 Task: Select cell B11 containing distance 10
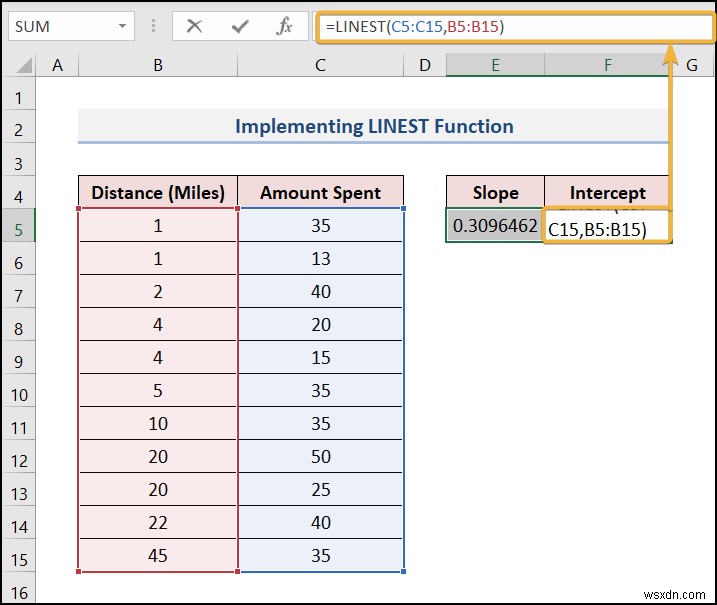tap(158, 423)
